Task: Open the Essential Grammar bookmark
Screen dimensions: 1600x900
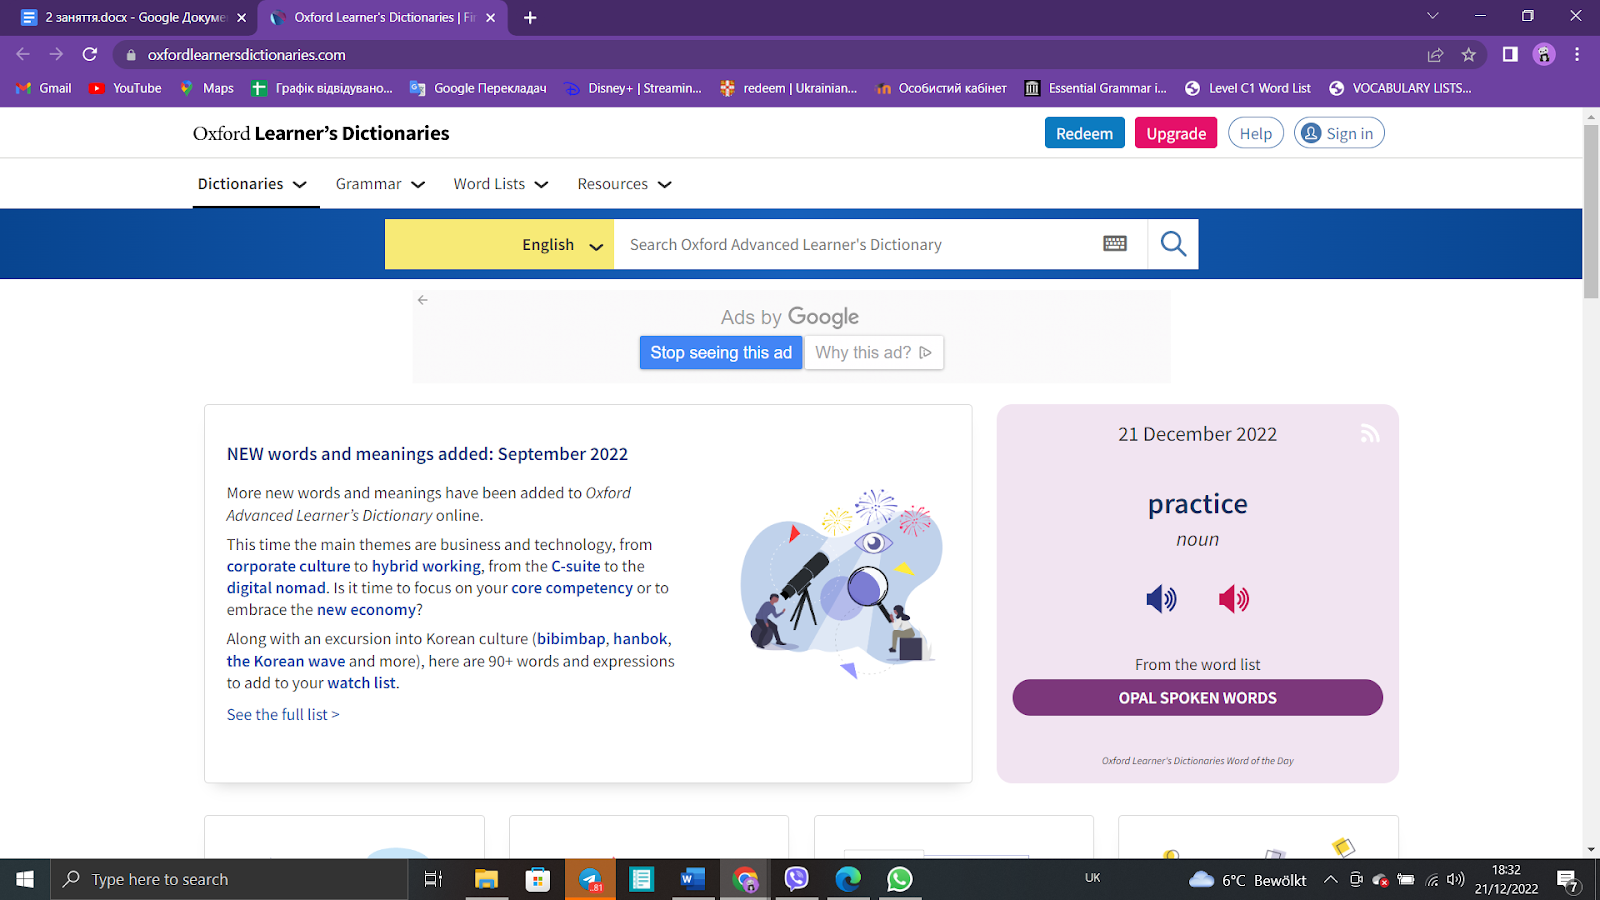Action: (1096, 88)
